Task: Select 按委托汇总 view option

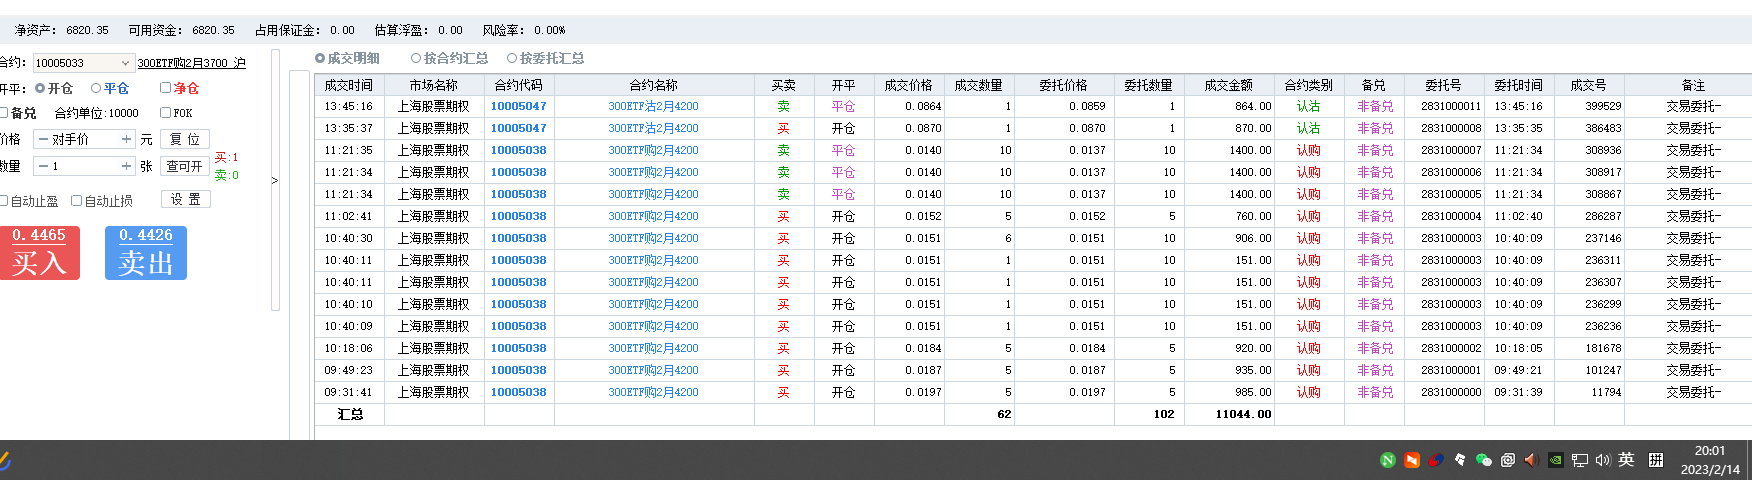Action: (545, 58)
